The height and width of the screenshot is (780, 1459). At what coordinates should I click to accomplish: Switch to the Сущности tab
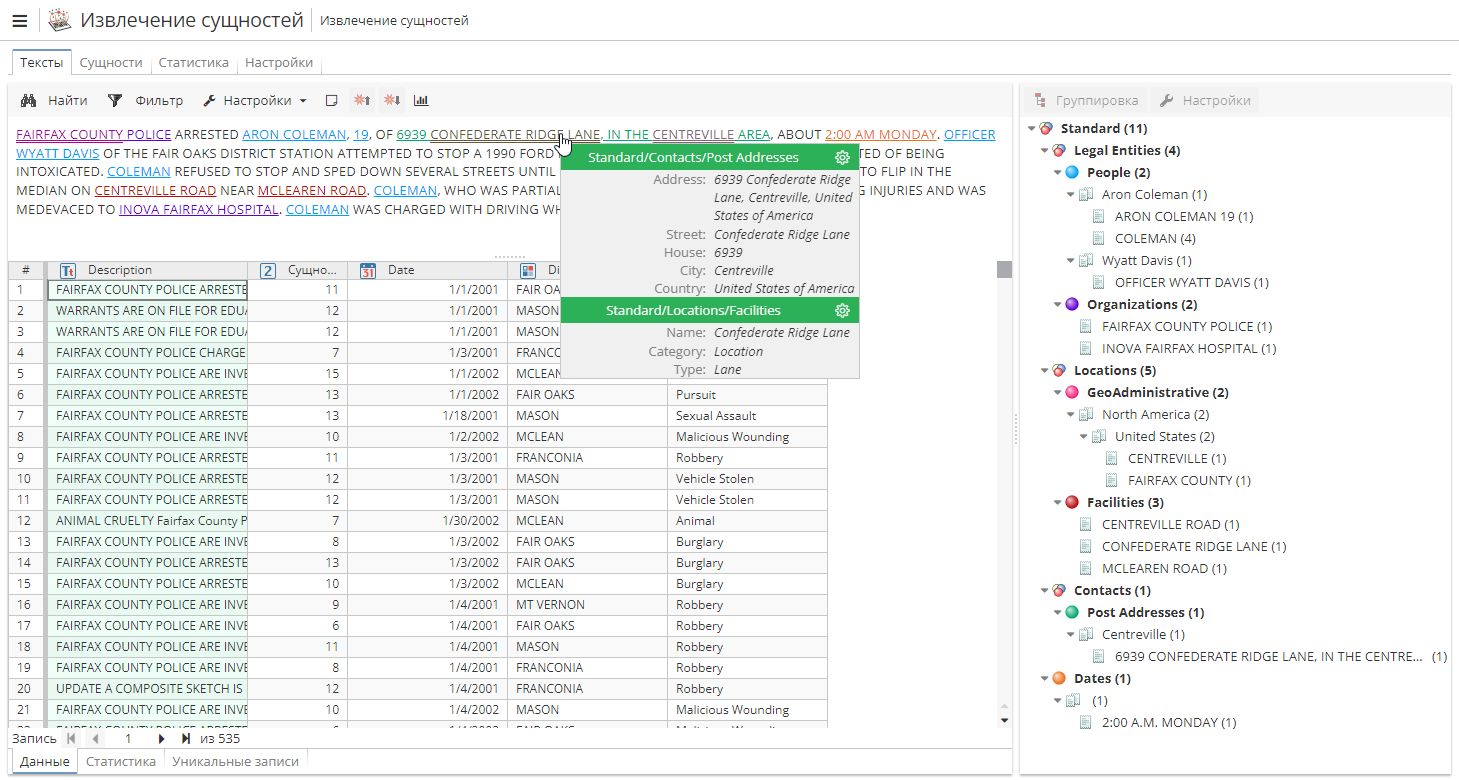(111, 62)
